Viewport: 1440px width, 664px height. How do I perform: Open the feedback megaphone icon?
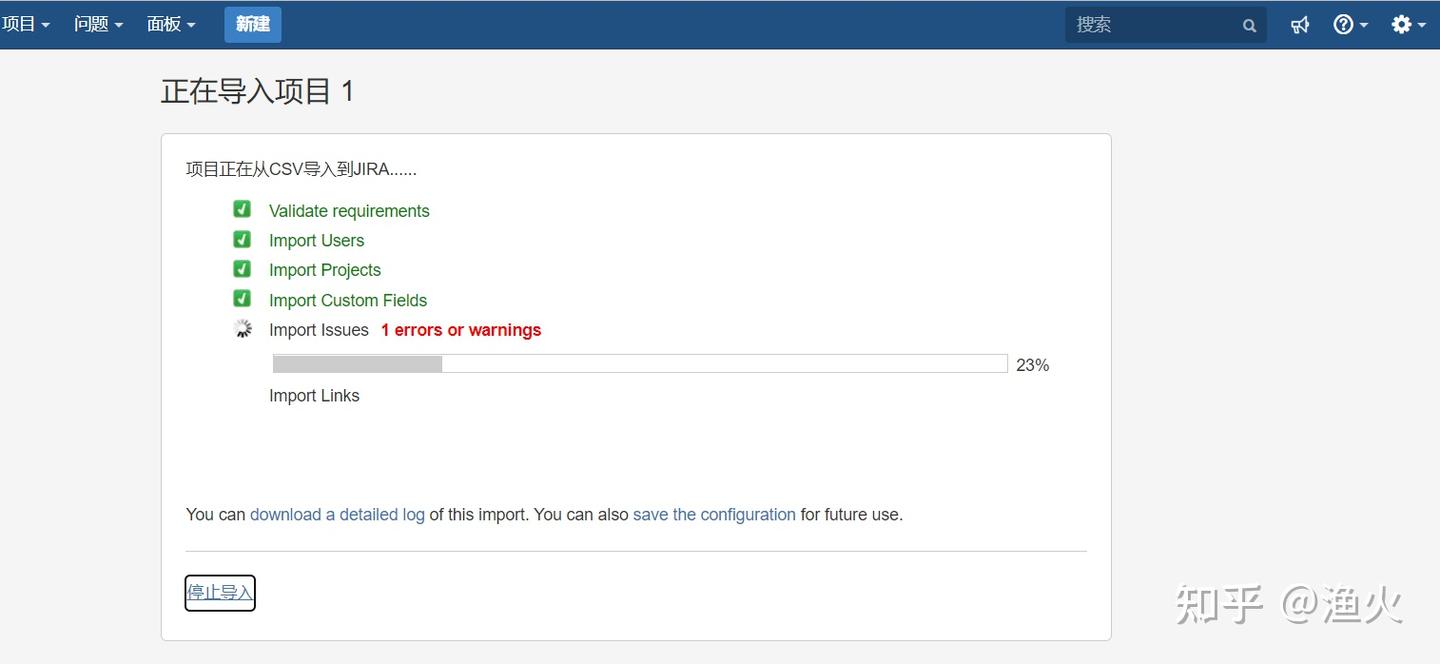coord(1300,25)
